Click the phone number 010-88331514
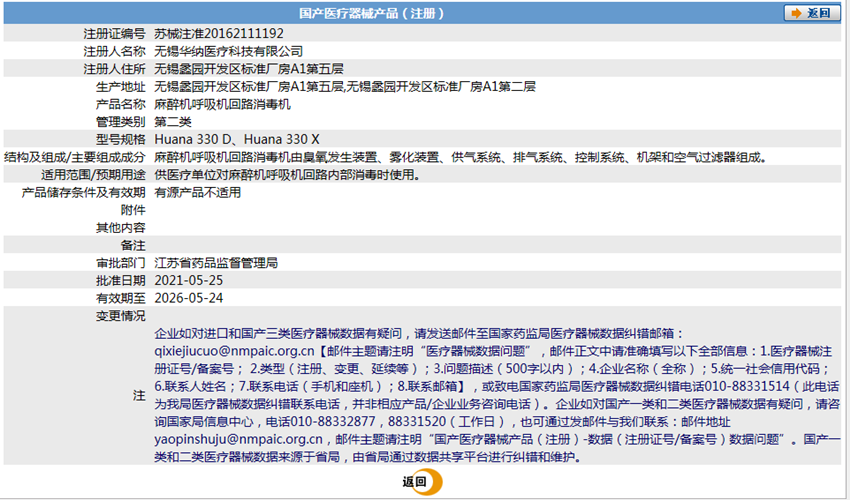 tap(746, 386)
